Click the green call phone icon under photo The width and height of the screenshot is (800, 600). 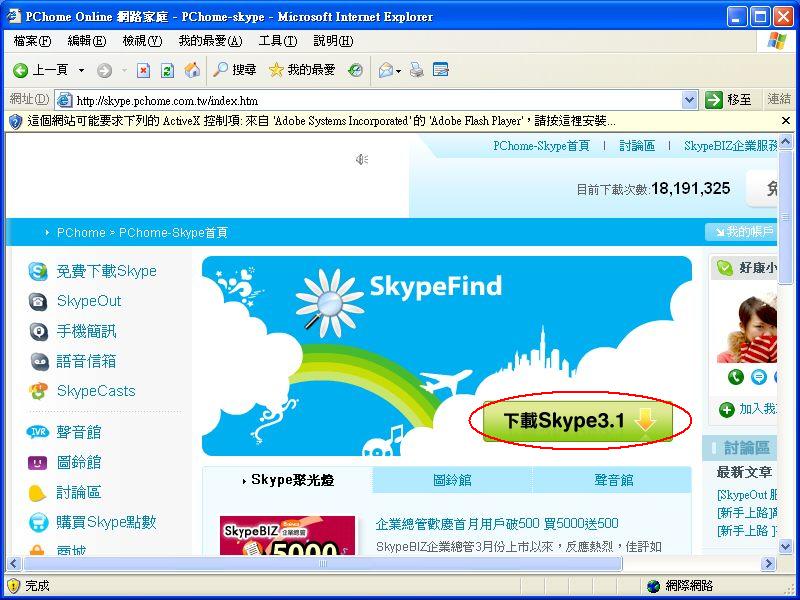735,377
